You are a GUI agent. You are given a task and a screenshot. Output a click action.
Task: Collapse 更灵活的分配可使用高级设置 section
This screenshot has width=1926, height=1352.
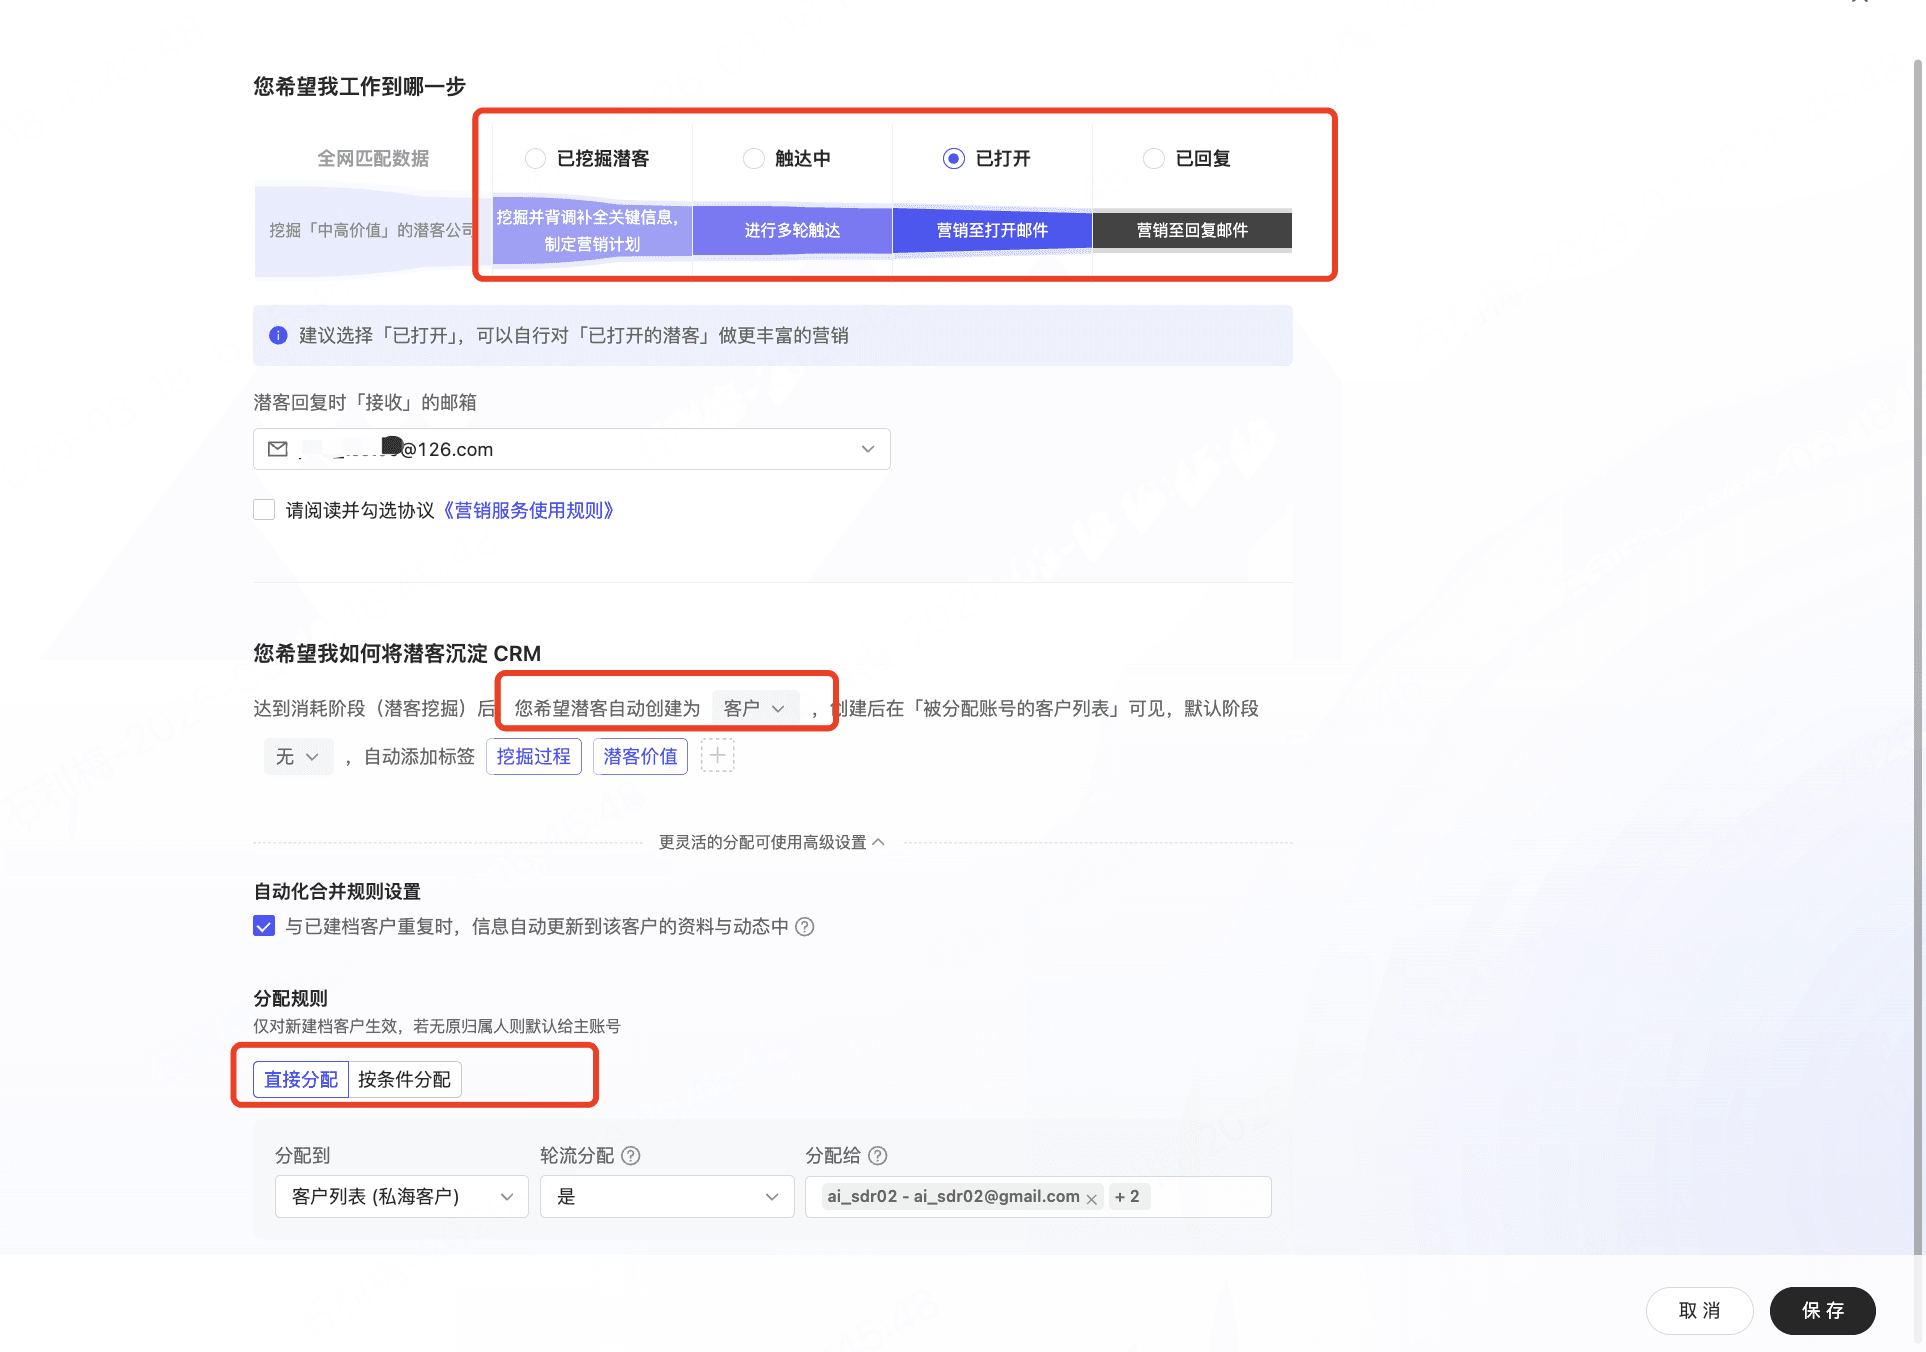tap(771, 842)
